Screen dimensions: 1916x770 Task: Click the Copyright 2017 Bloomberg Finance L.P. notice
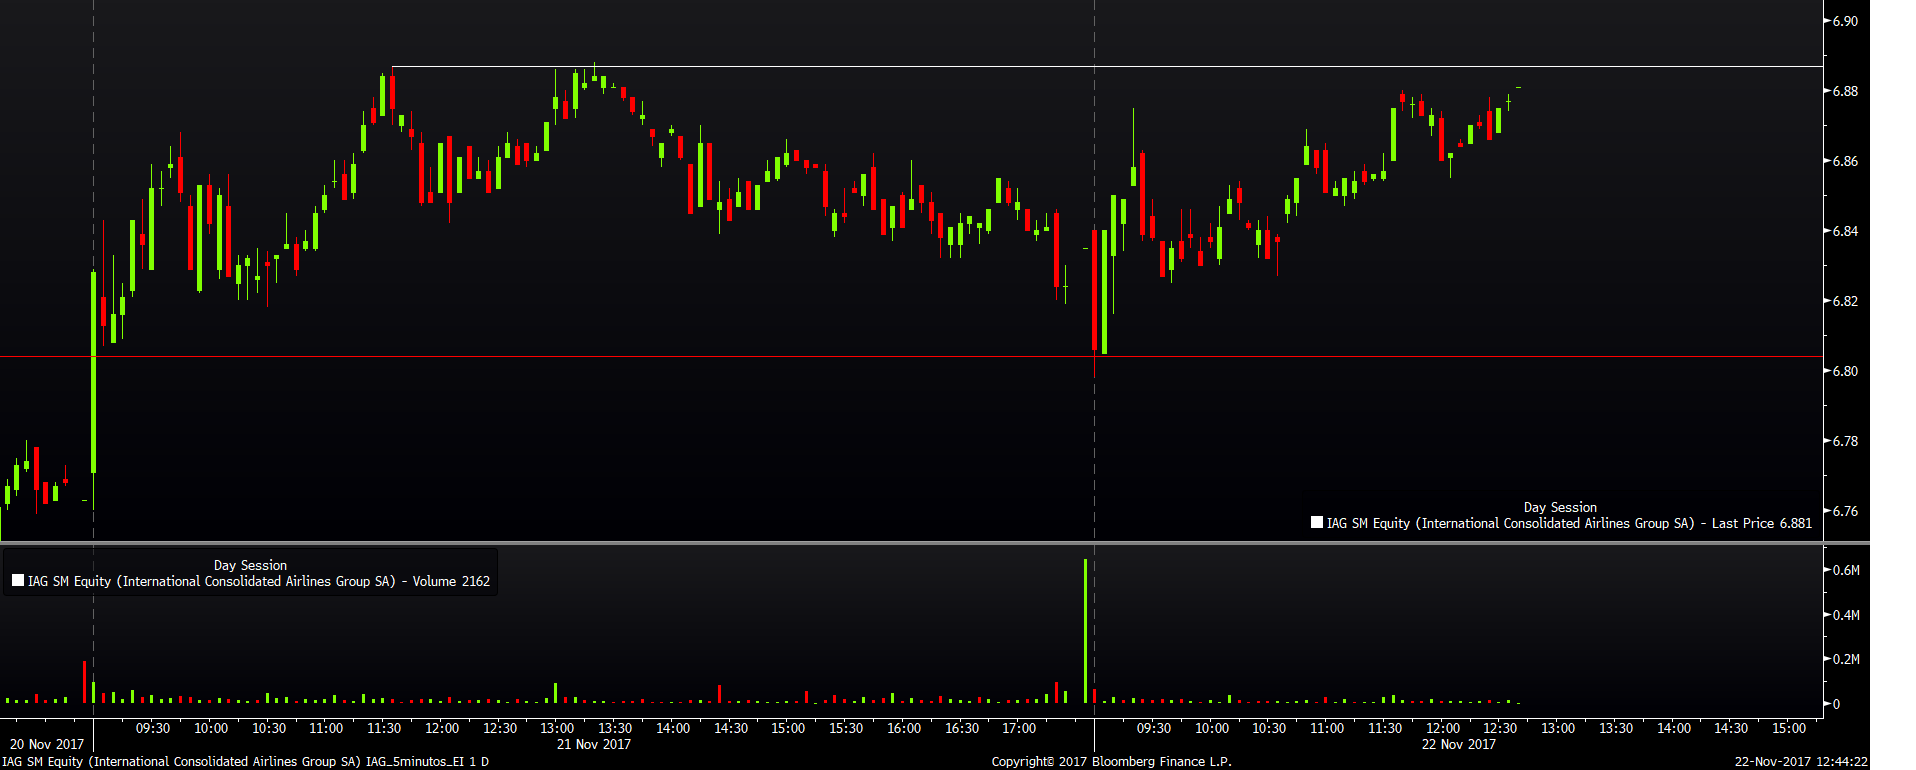[1112, 762]
